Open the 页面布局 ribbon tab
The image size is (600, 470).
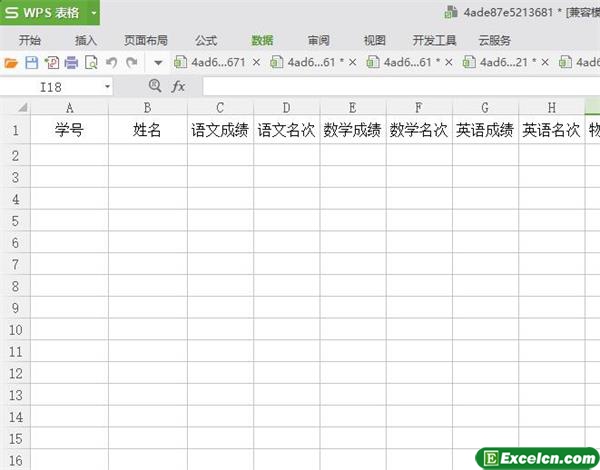point(146,40)
